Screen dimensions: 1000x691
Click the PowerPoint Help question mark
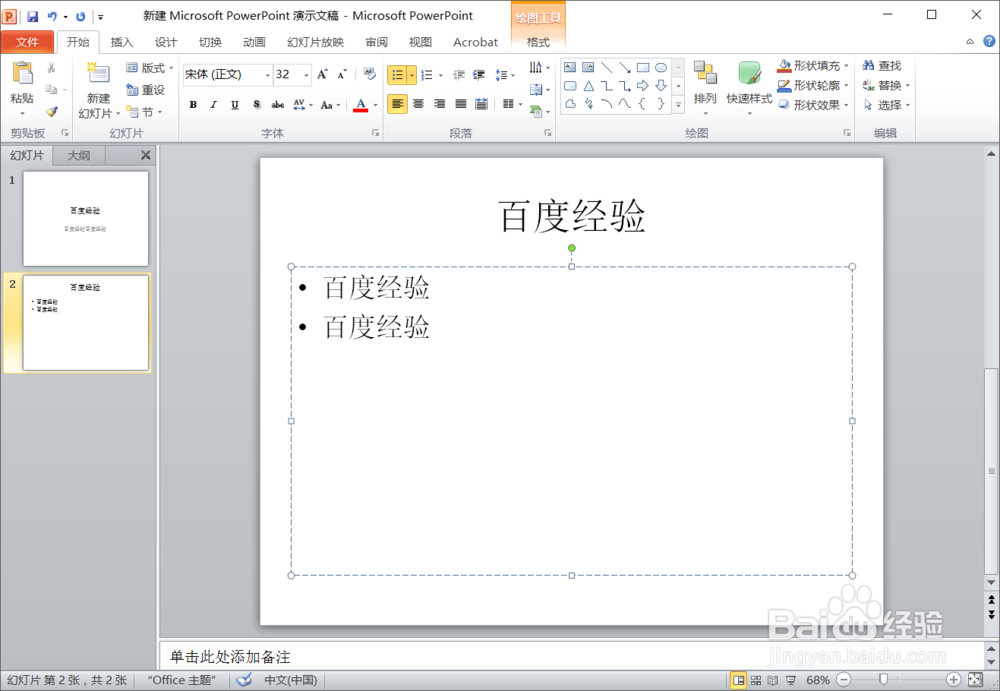989,41
